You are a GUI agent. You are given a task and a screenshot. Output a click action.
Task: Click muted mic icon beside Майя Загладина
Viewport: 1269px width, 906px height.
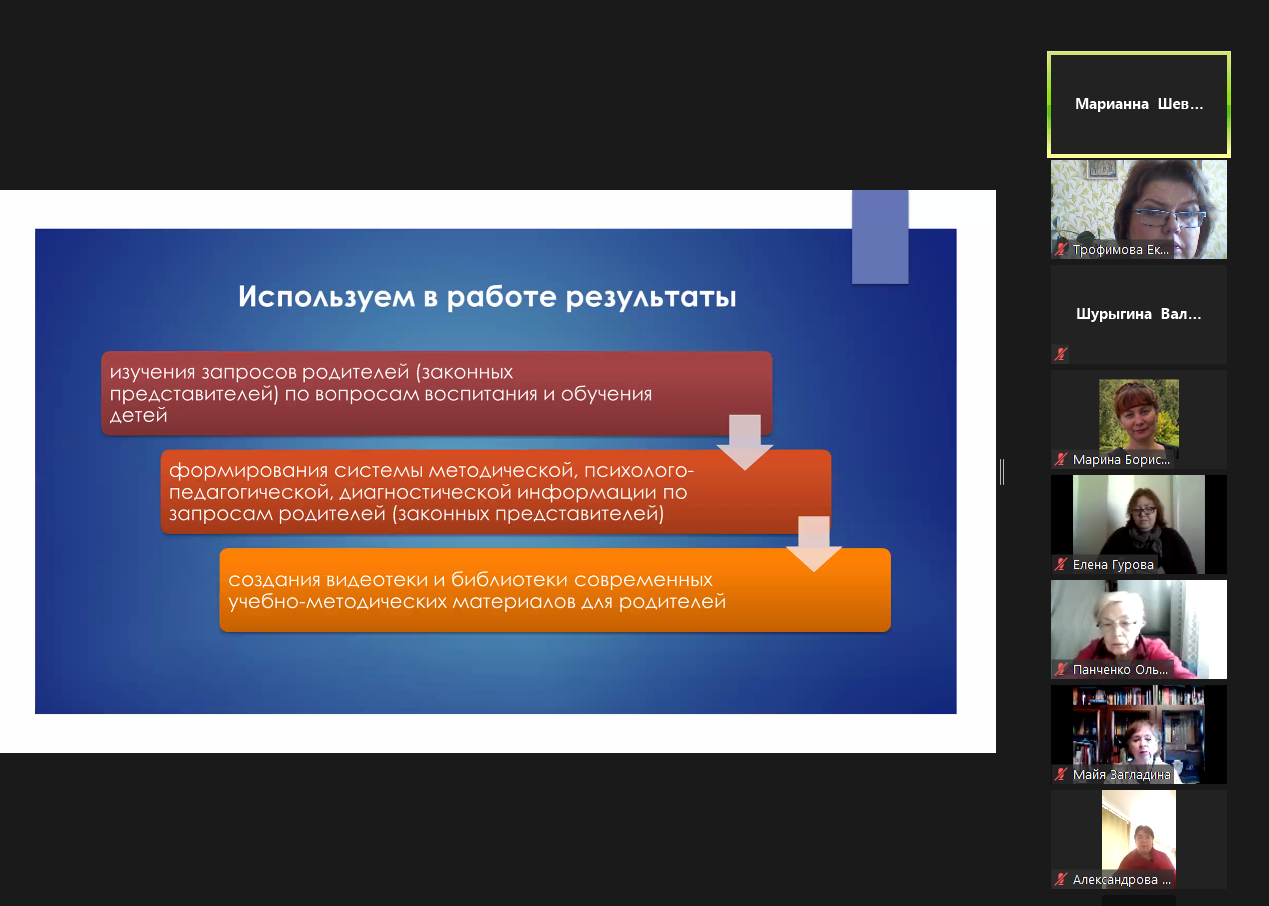click(1061, 774)
